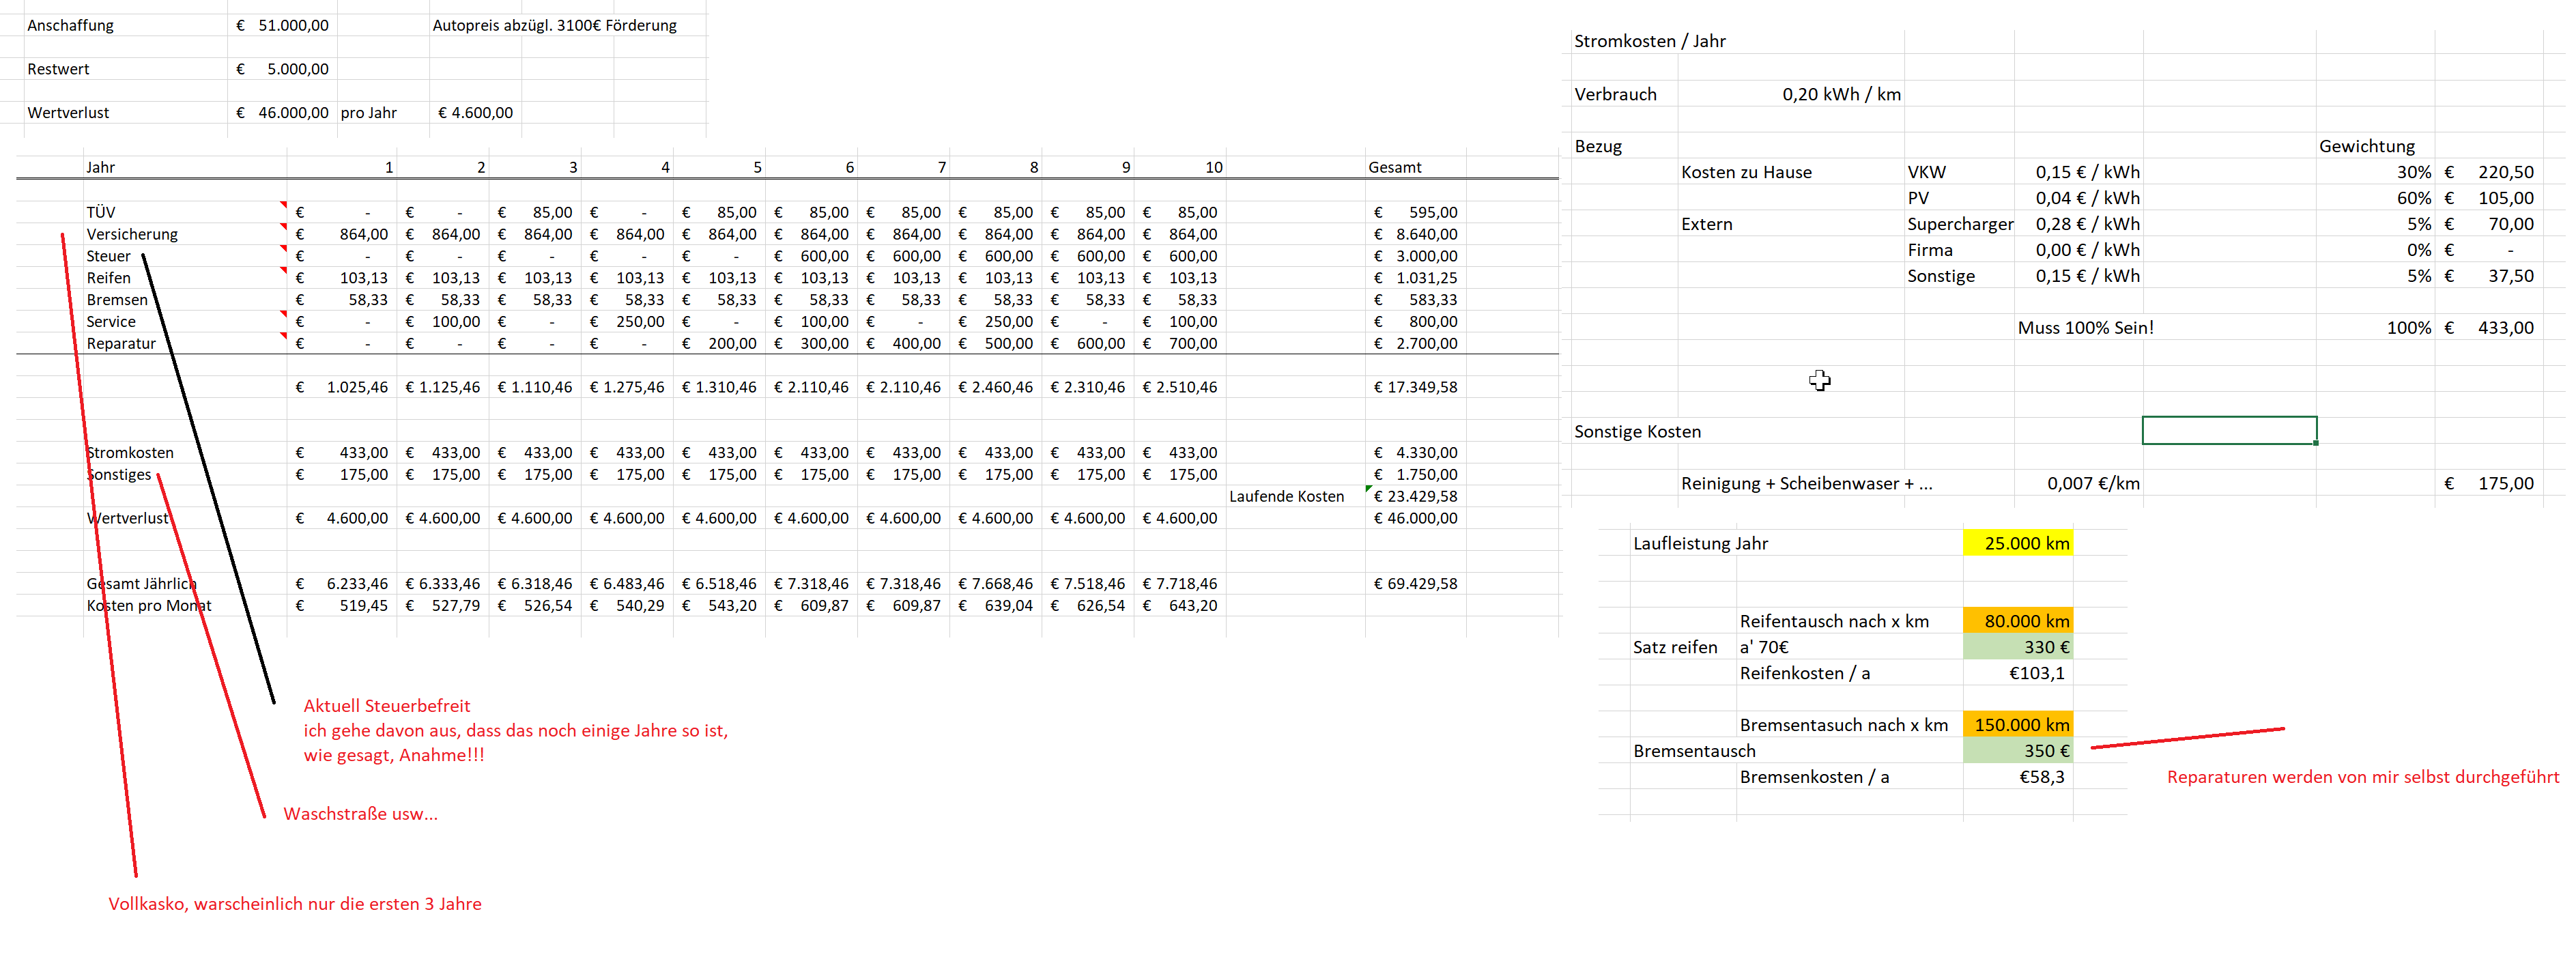Click the VKW price 0,15 € / kWh
Screen dimensions: 2576x957
(2088, 172)
